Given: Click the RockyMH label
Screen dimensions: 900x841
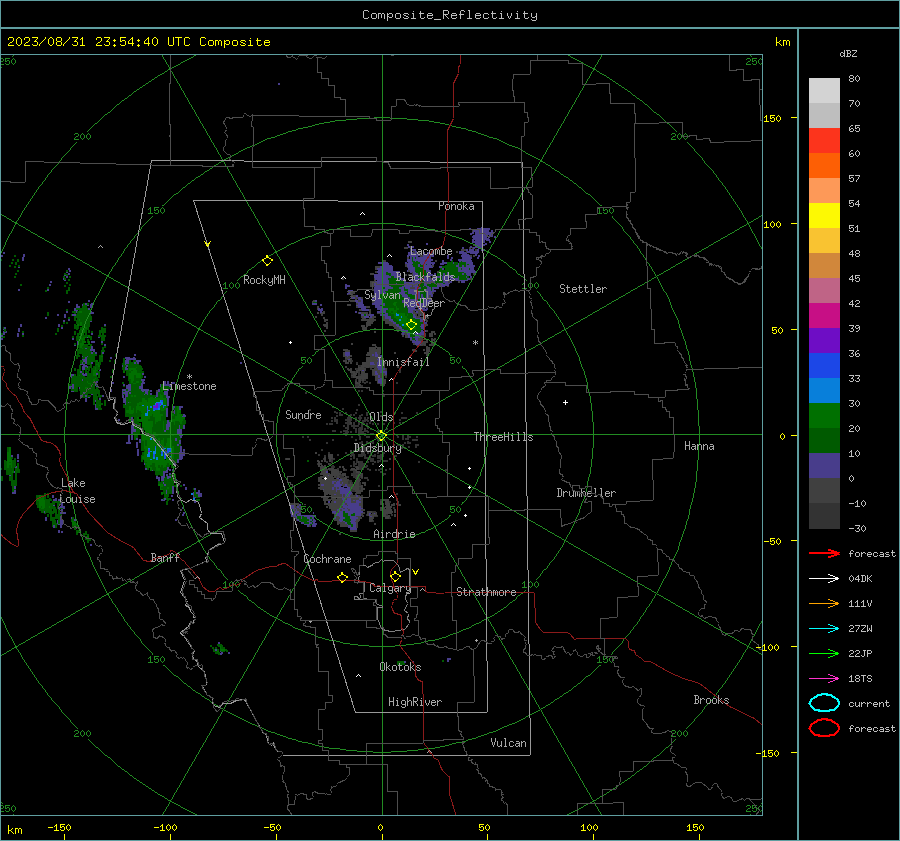Looking at the screenshot, I should point(264,280).
